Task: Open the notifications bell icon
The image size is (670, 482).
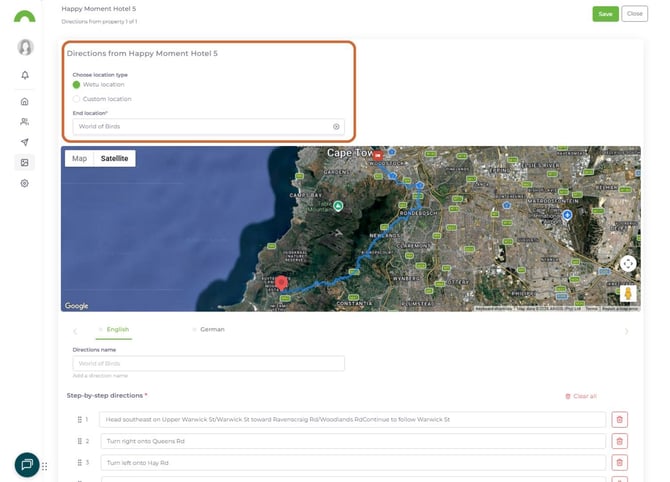Action: [25, 75]
